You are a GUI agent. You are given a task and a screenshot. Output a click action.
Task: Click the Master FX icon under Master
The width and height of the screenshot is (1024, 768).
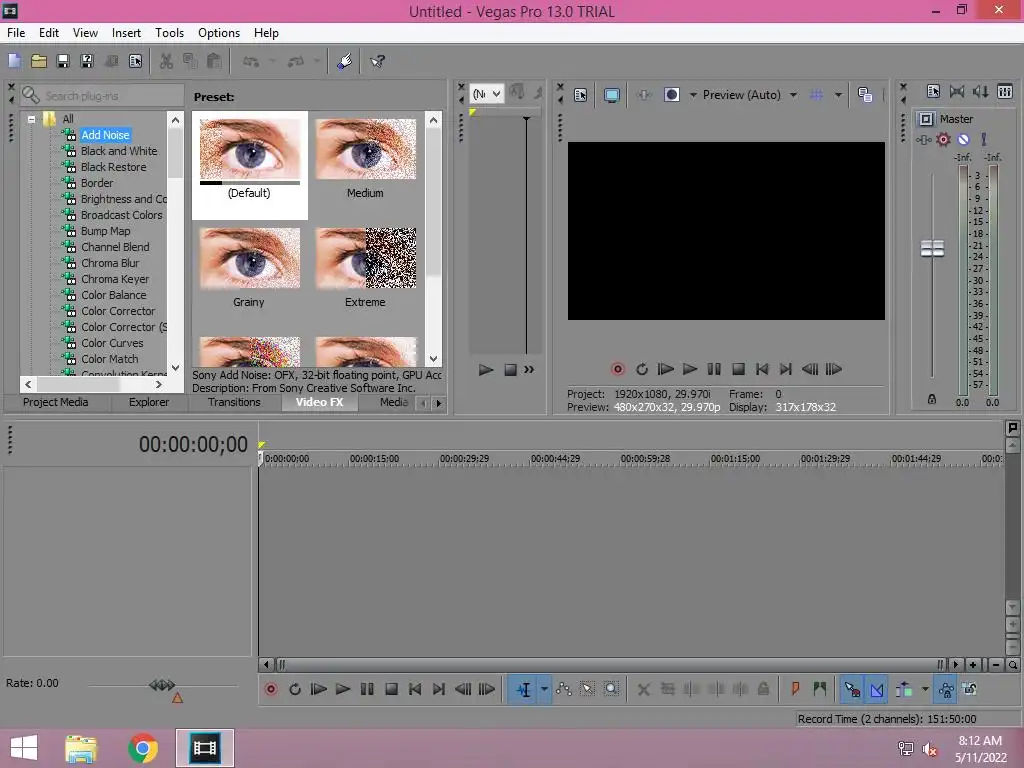[923, 140]
